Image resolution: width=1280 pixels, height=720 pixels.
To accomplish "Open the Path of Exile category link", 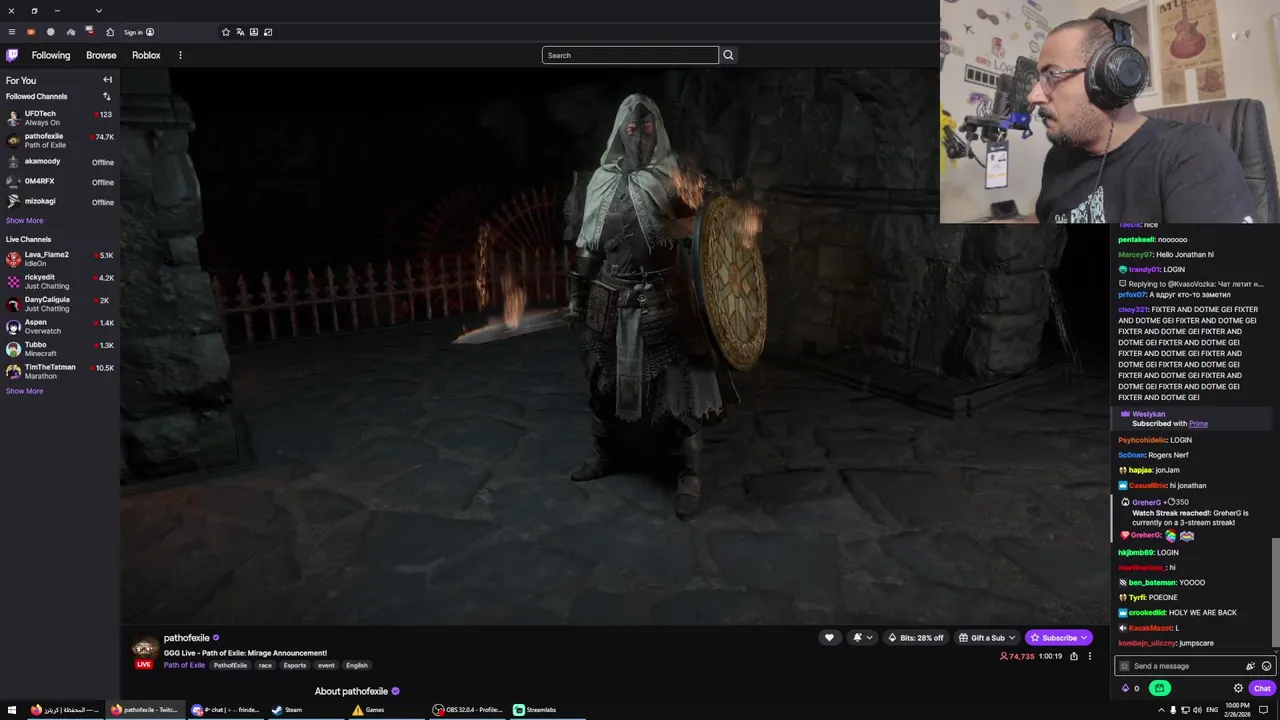I will pos(185,665).
